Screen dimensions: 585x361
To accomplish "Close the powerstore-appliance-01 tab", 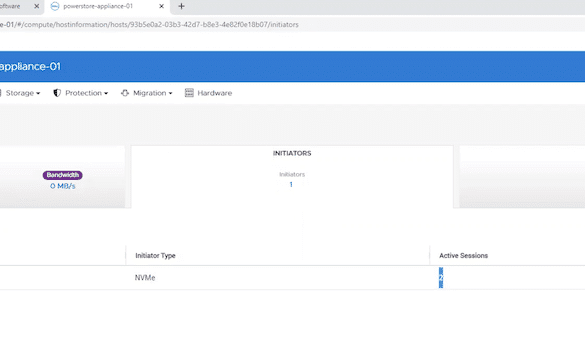I will [161, 6].
